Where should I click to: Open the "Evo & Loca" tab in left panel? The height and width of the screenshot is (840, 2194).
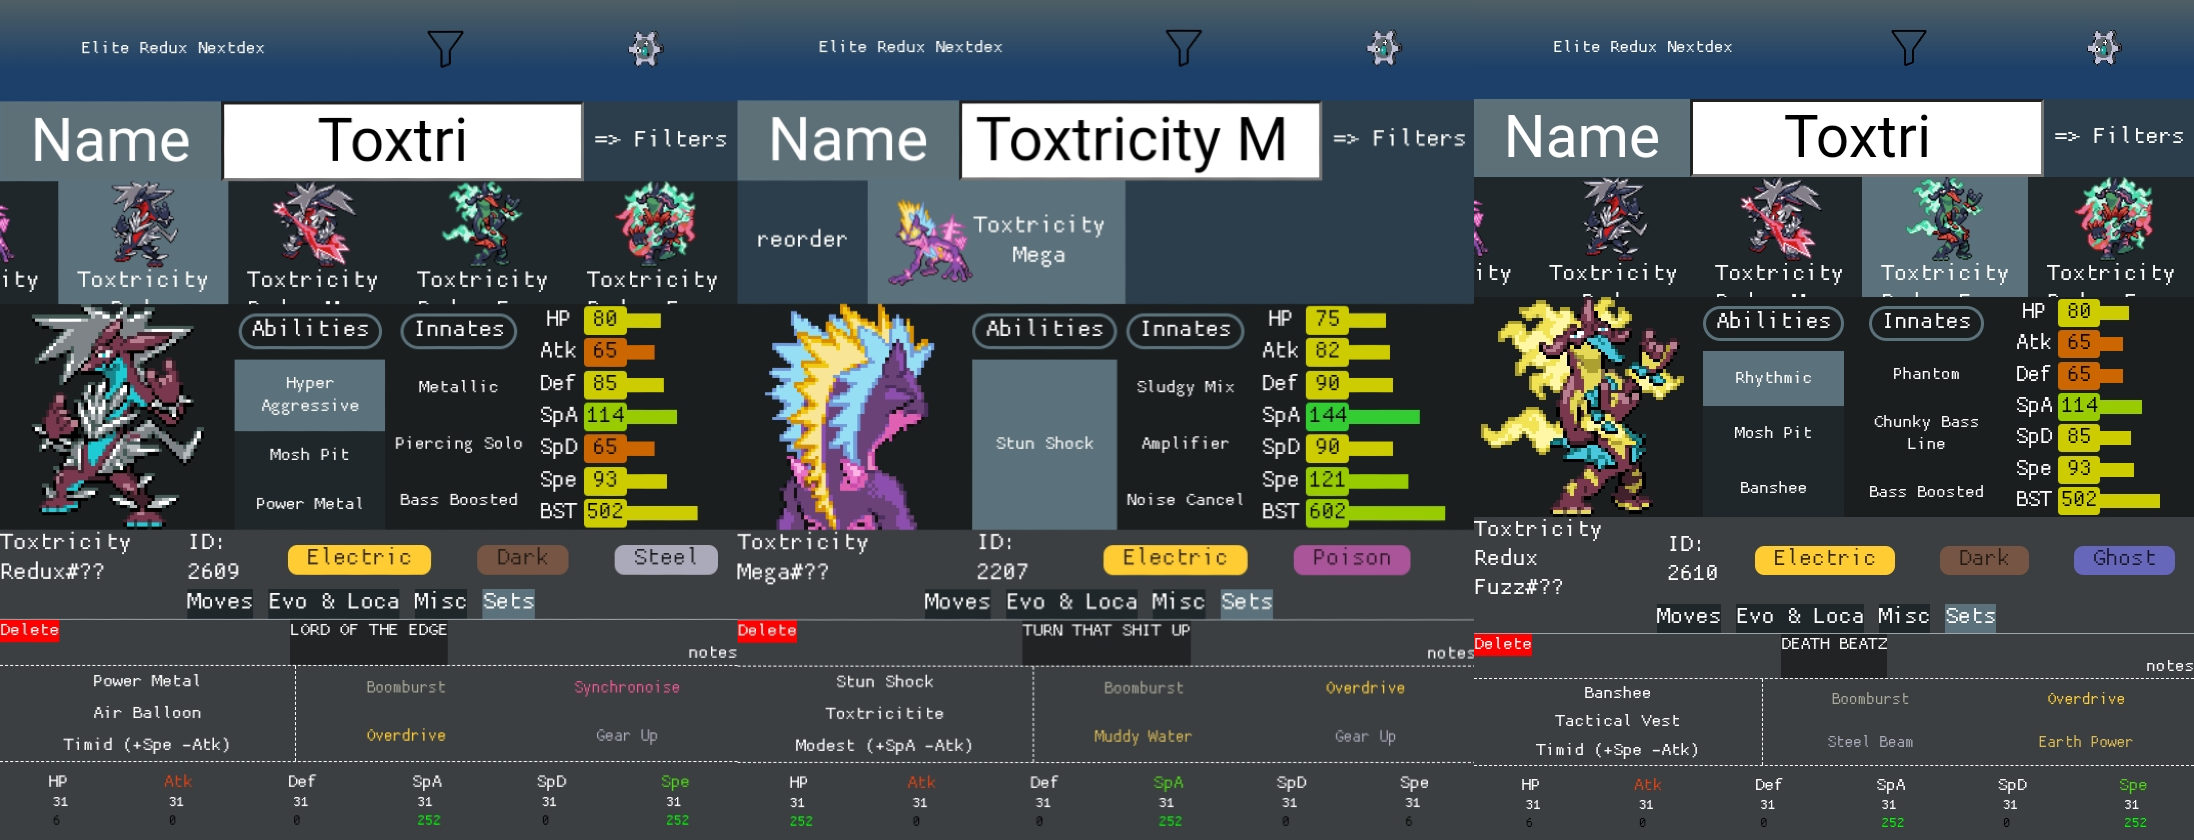click(x=333, y=602)
